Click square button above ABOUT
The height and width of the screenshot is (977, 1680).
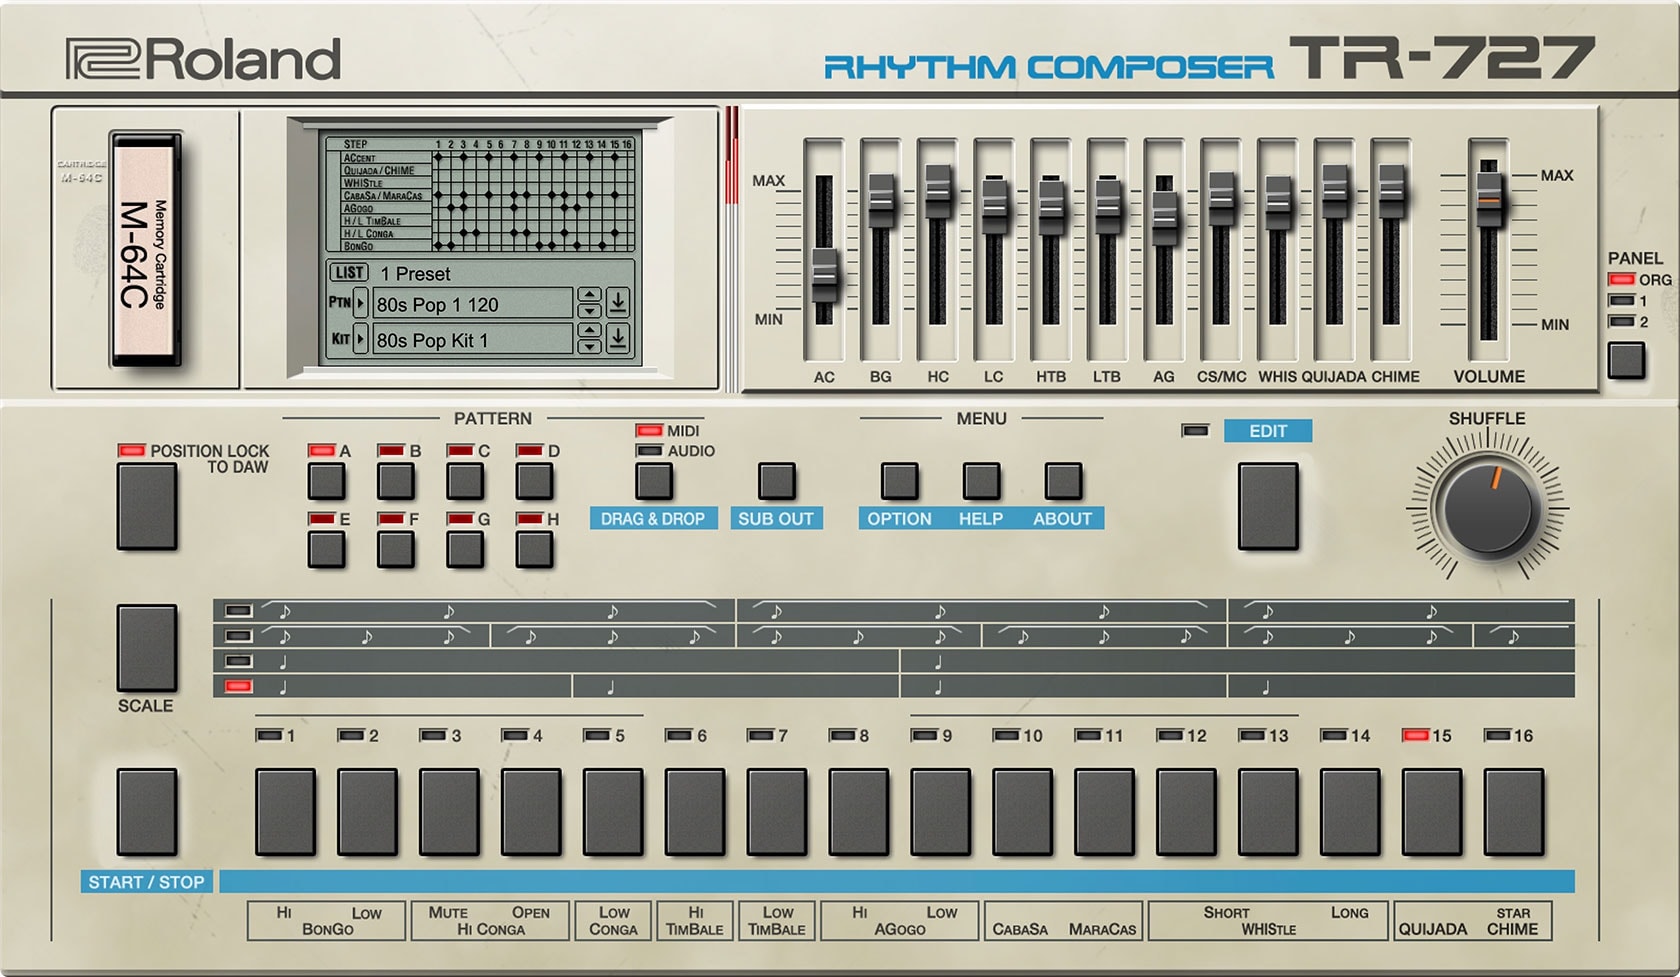[x=1063, y=482]
